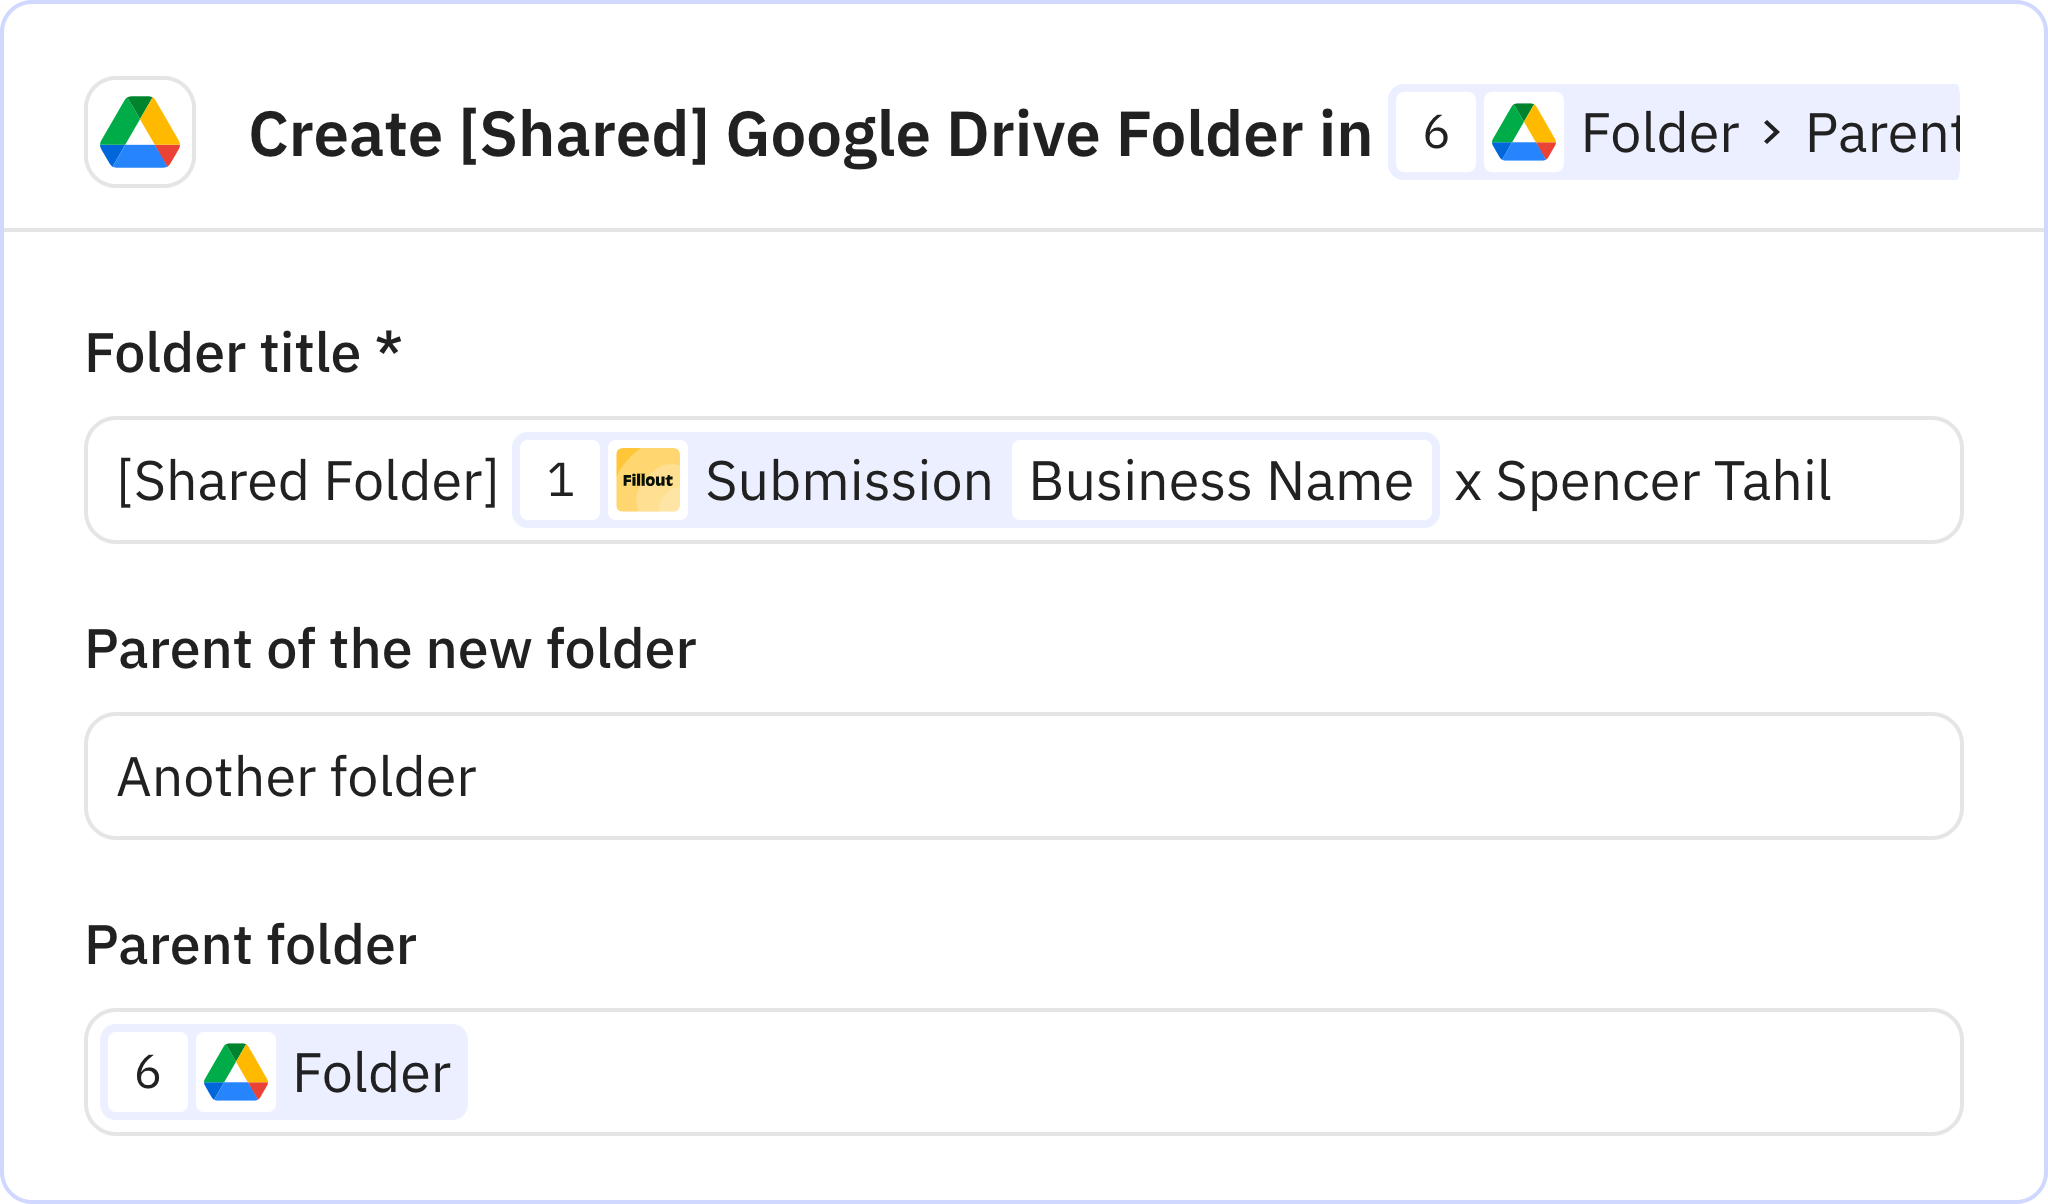Image resolution: width=2048 pixels, height=1204 pixels.
Task: Click the step number 6 badge in the header
Action: tap(1435, 132)
